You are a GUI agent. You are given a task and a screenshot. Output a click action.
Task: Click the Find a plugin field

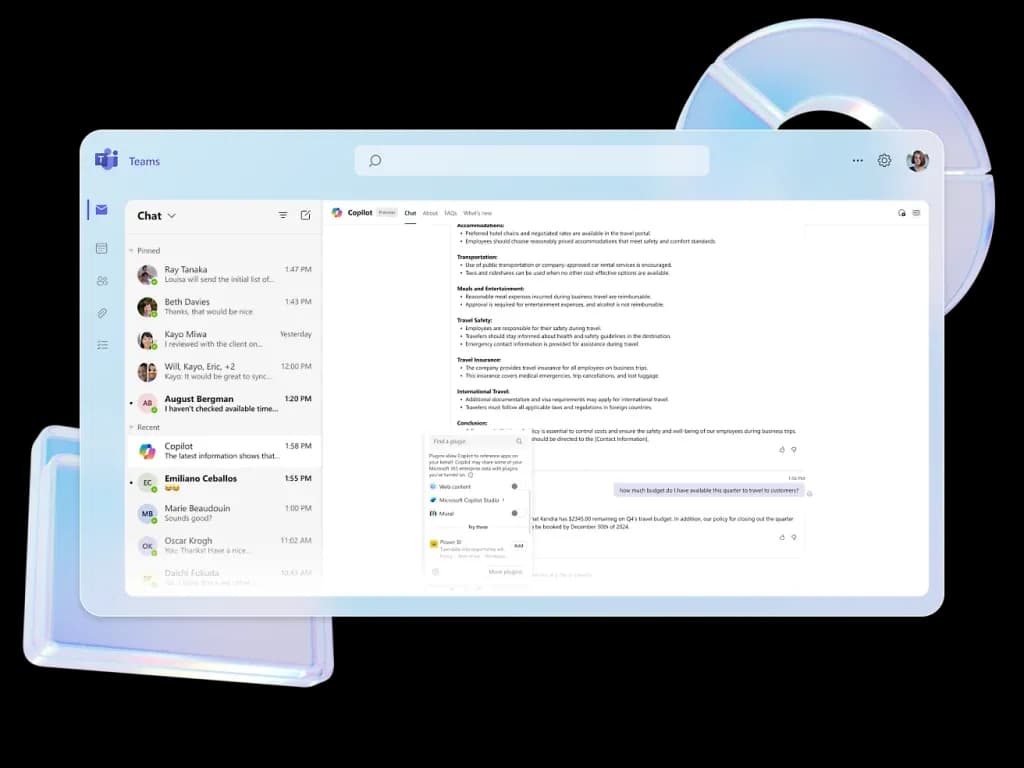pyautogui.click(x=477, y=441)
